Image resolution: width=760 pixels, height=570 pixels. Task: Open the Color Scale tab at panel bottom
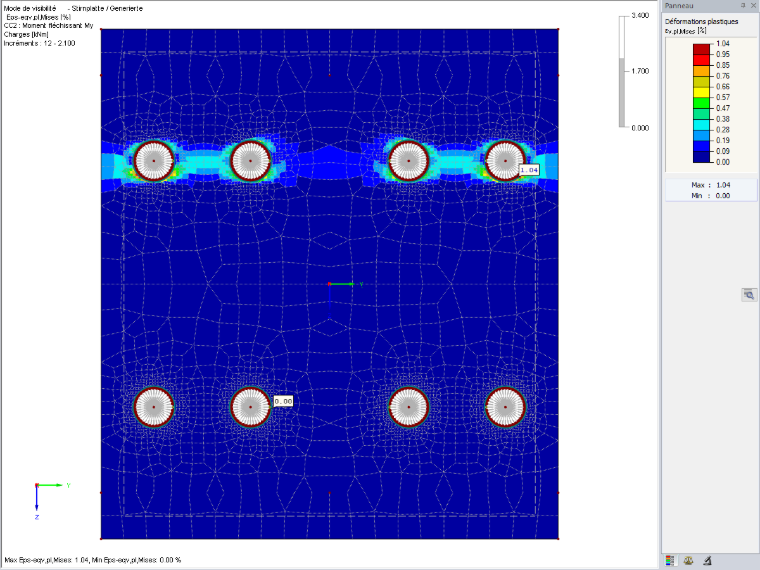[669, 561]
